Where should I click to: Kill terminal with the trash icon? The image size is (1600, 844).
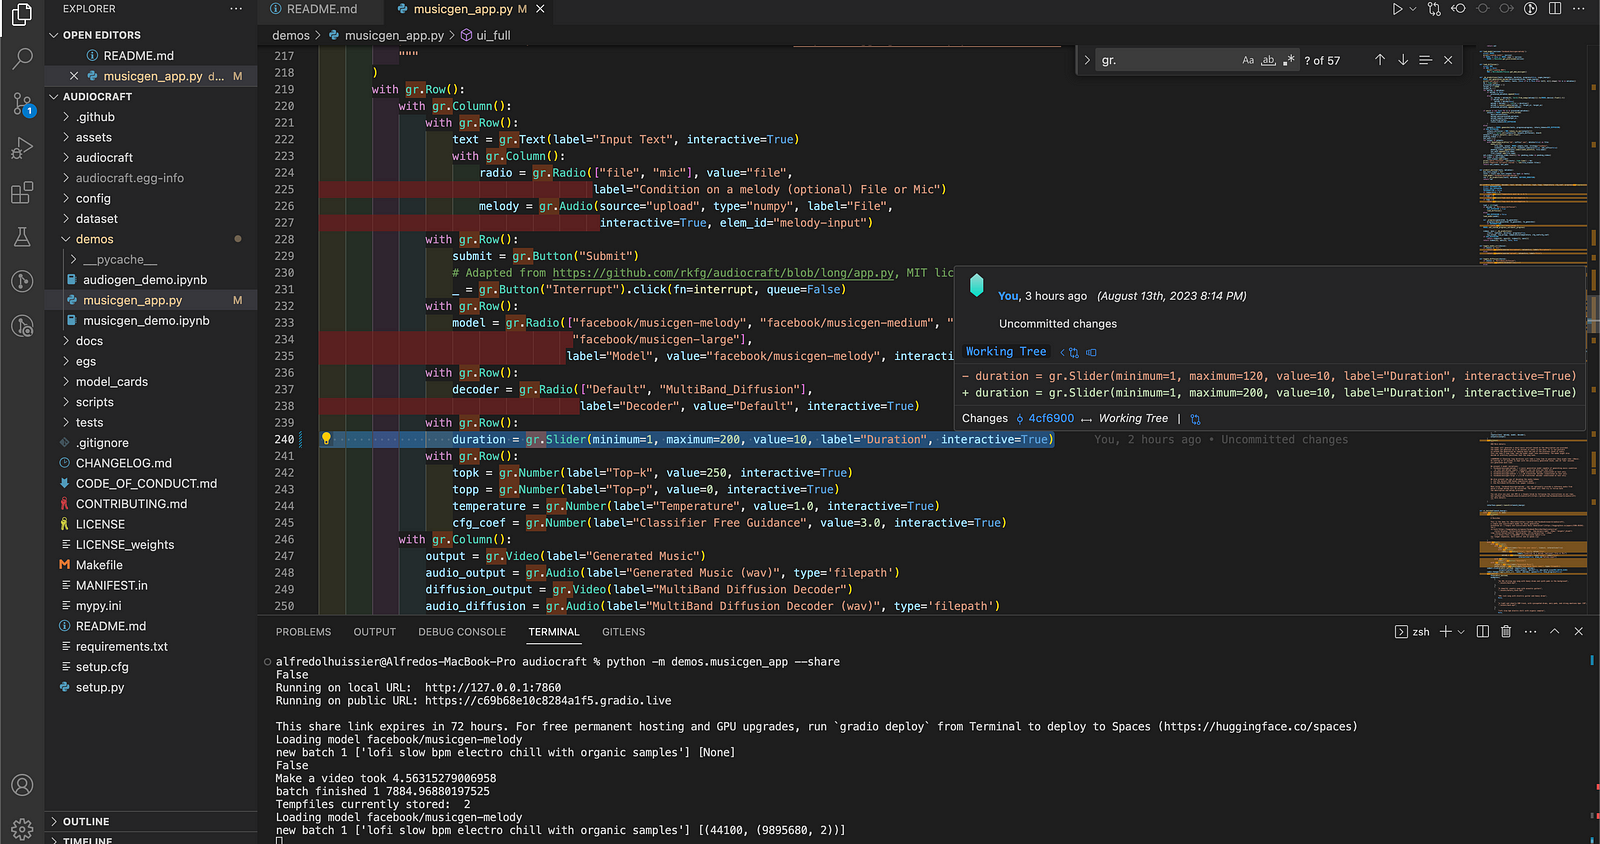click(1506, 632)
